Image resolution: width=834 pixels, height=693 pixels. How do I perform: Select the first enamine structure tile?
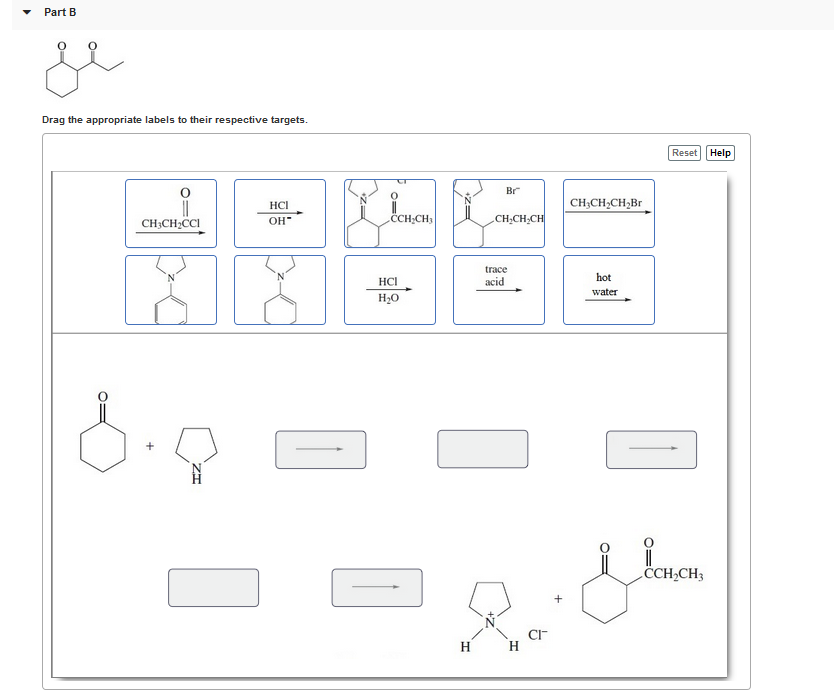point(170,289)
